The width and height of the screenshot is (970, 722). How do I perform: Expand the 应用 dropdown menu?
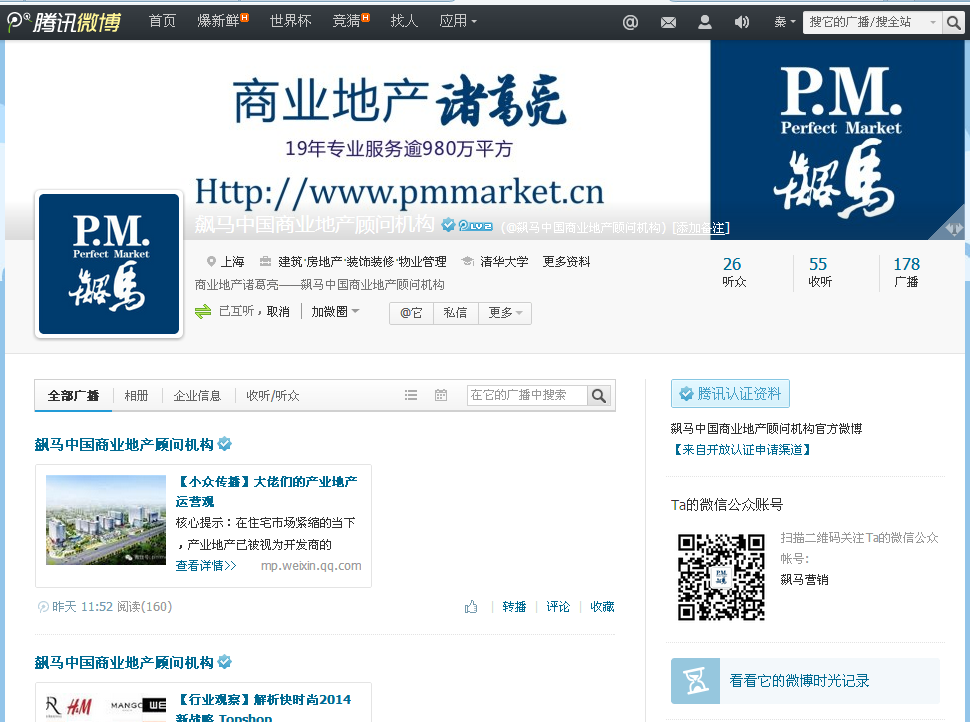pos(452,21)
